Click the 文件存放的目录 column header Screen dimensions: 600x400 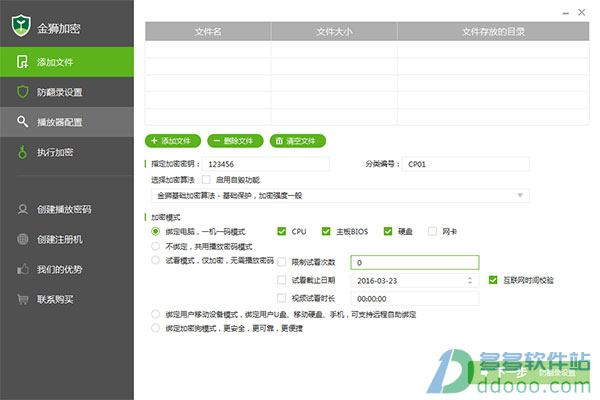point(493,31)
